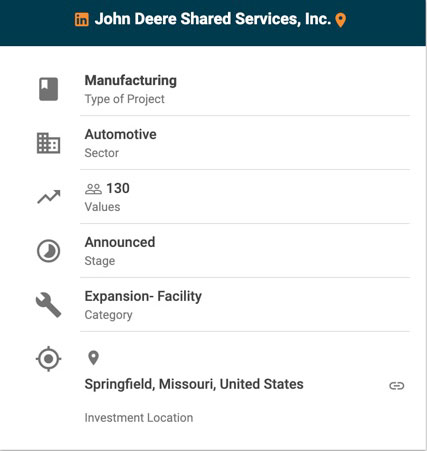Click the Expansion- Facility category value
427x451 pixels.
click(143, 296)
